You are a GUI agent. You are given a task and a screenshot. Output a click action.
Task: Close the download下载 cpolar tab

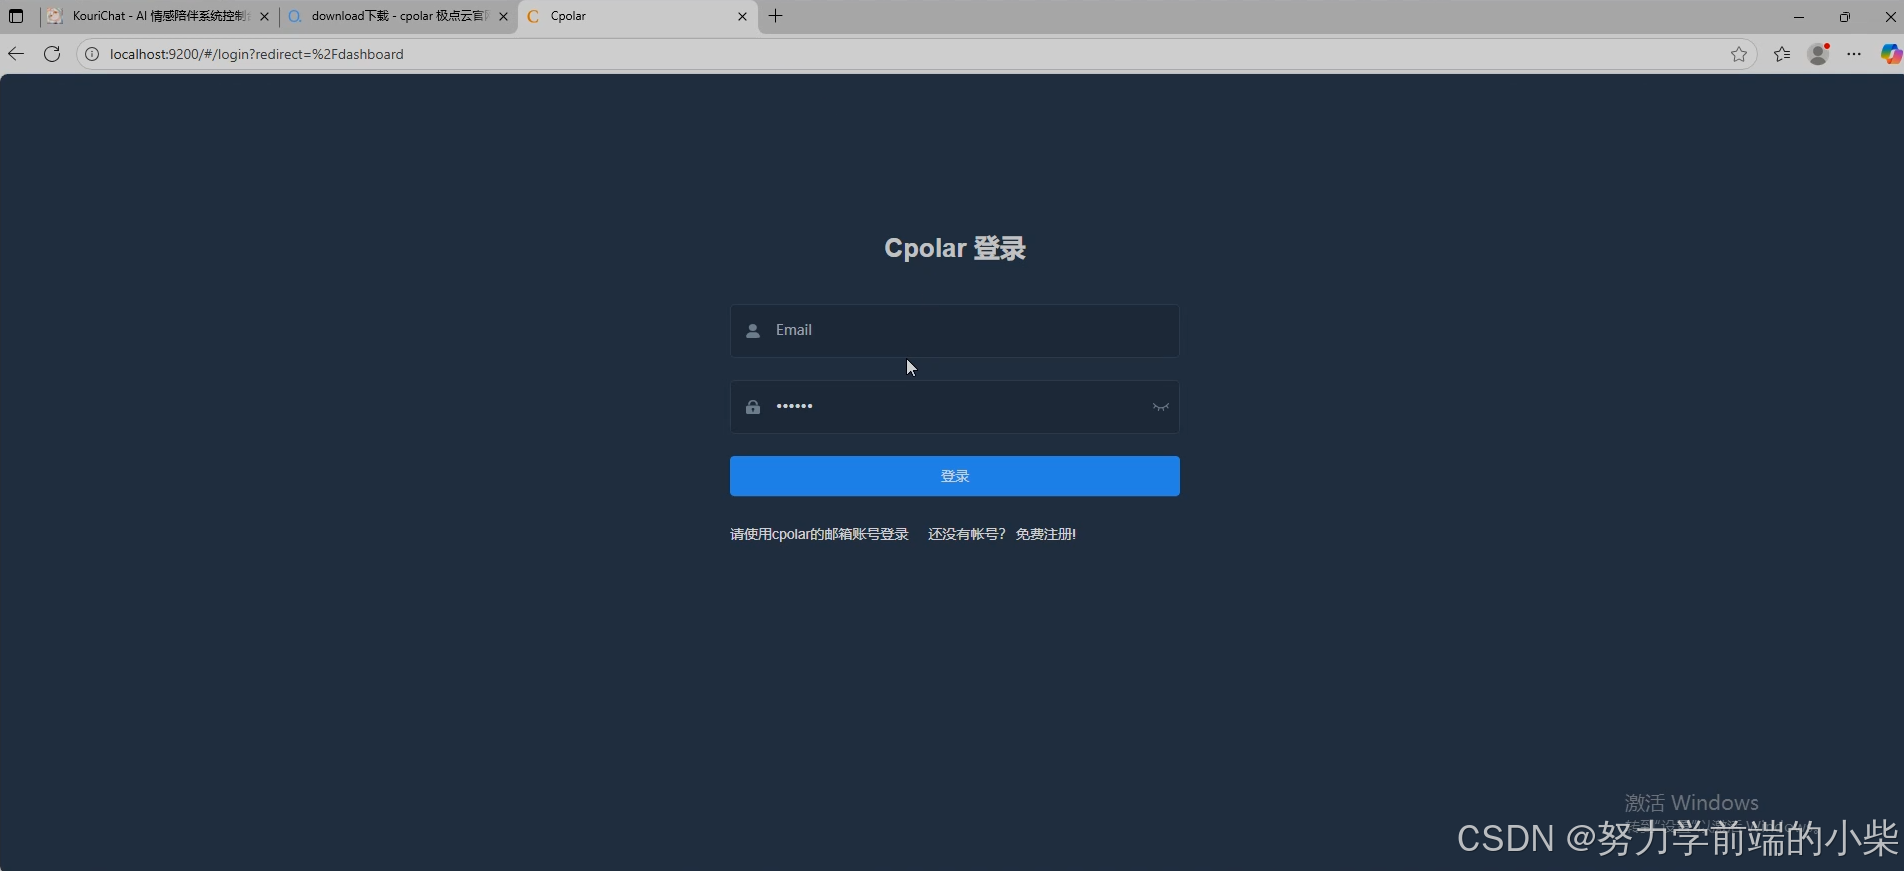(x=503, y=16)
